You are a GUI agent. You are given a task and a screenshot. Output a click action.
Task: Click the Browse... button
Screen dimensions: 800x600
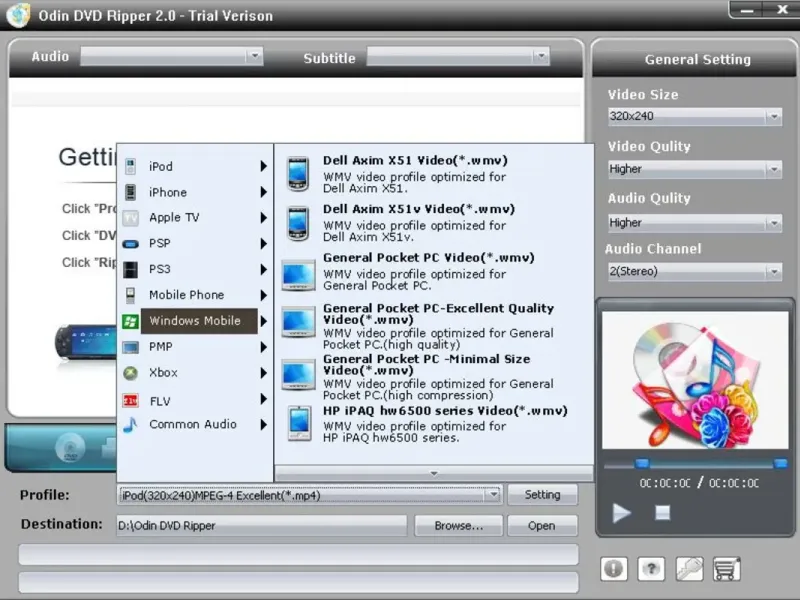point(459,526)
